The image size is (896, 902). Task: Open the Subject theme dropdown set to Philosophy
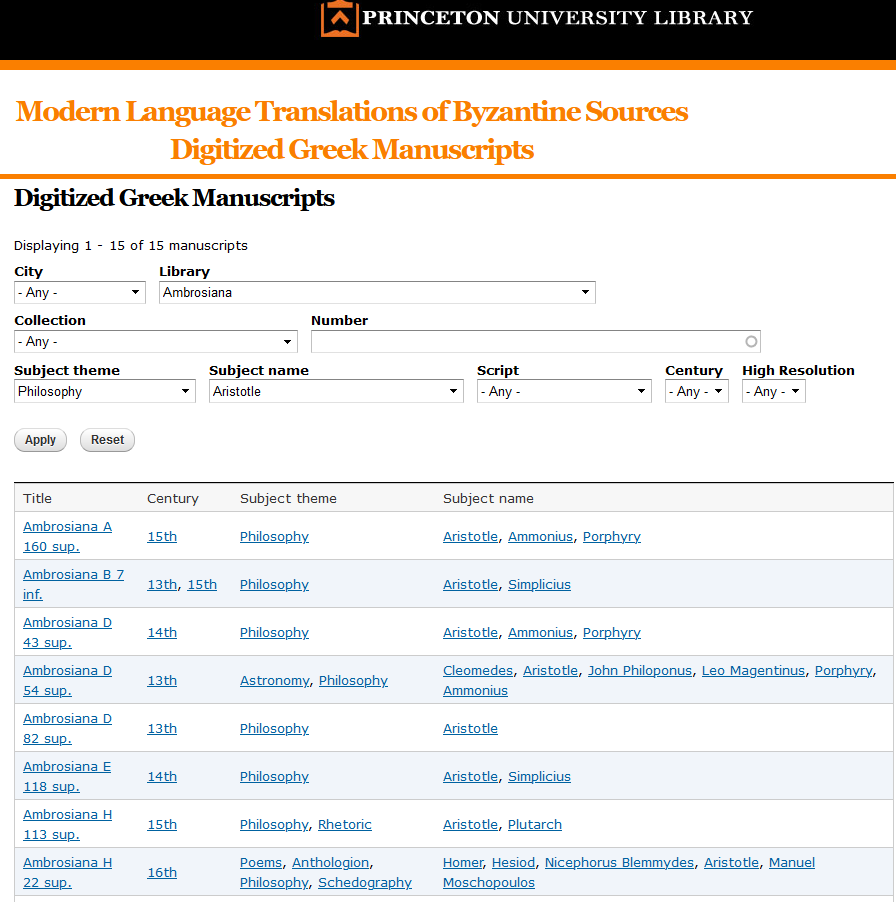point(105,391)
